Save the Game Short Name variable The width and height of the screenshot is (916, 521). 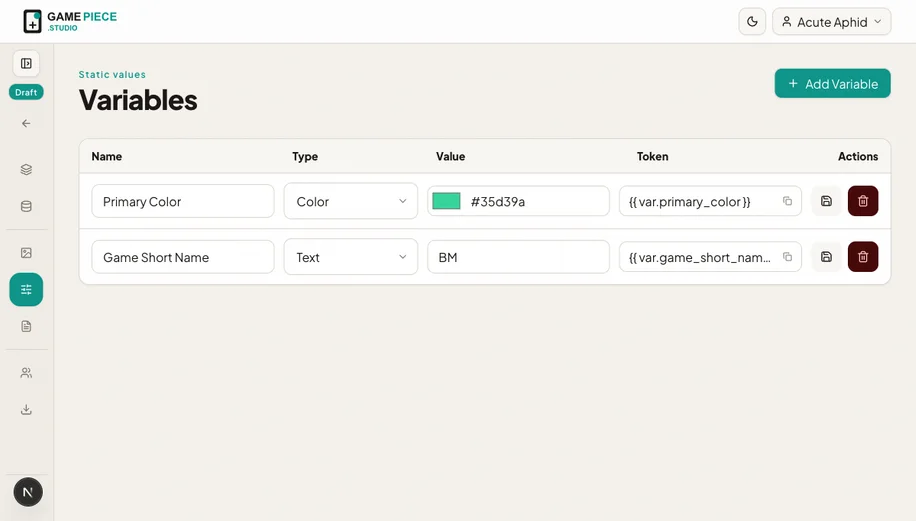[826, 256]
